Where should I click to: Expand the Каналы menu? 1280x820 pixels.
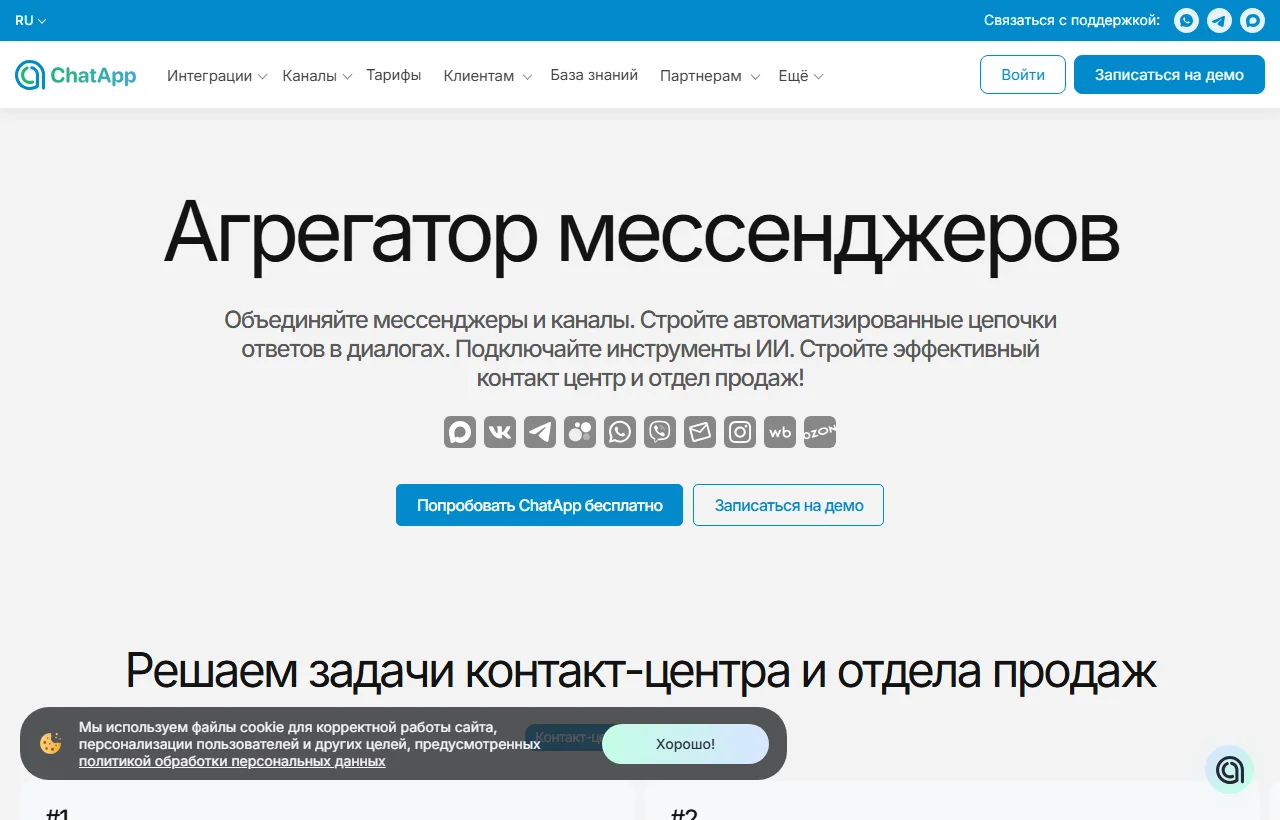(x=317, y=76)
